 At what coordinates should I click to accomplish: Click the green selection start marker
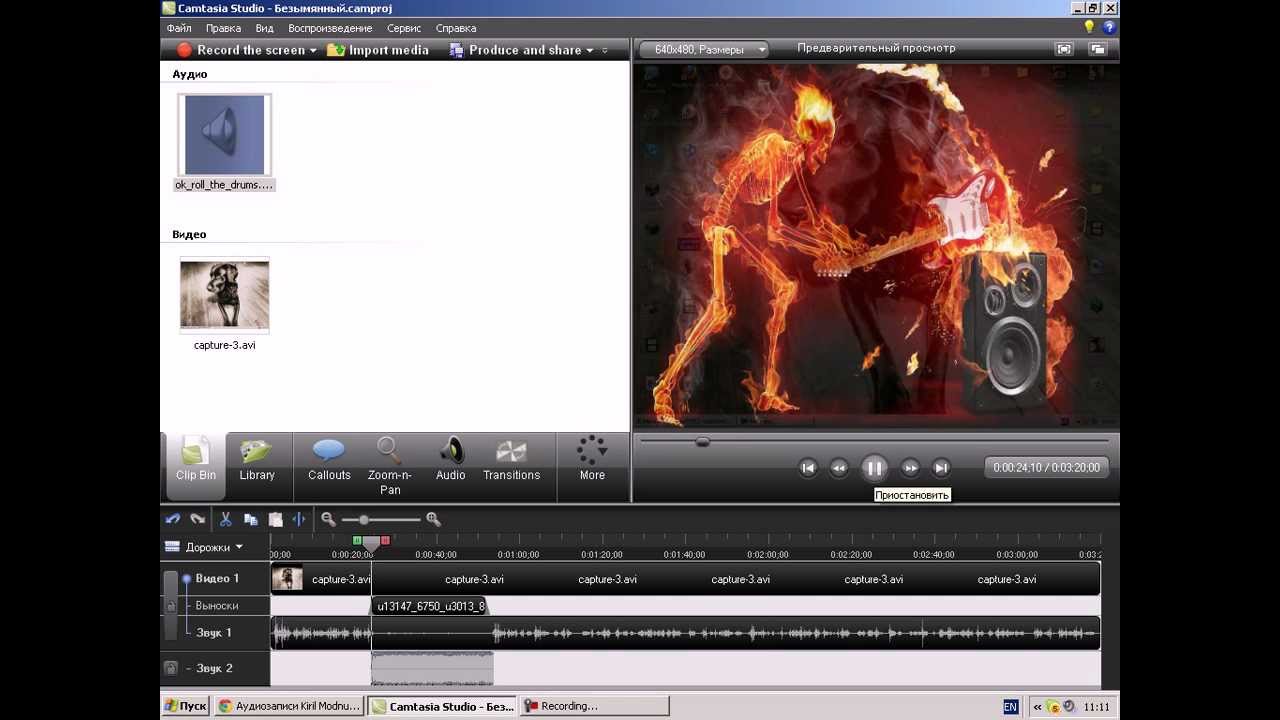pos(357,540)
